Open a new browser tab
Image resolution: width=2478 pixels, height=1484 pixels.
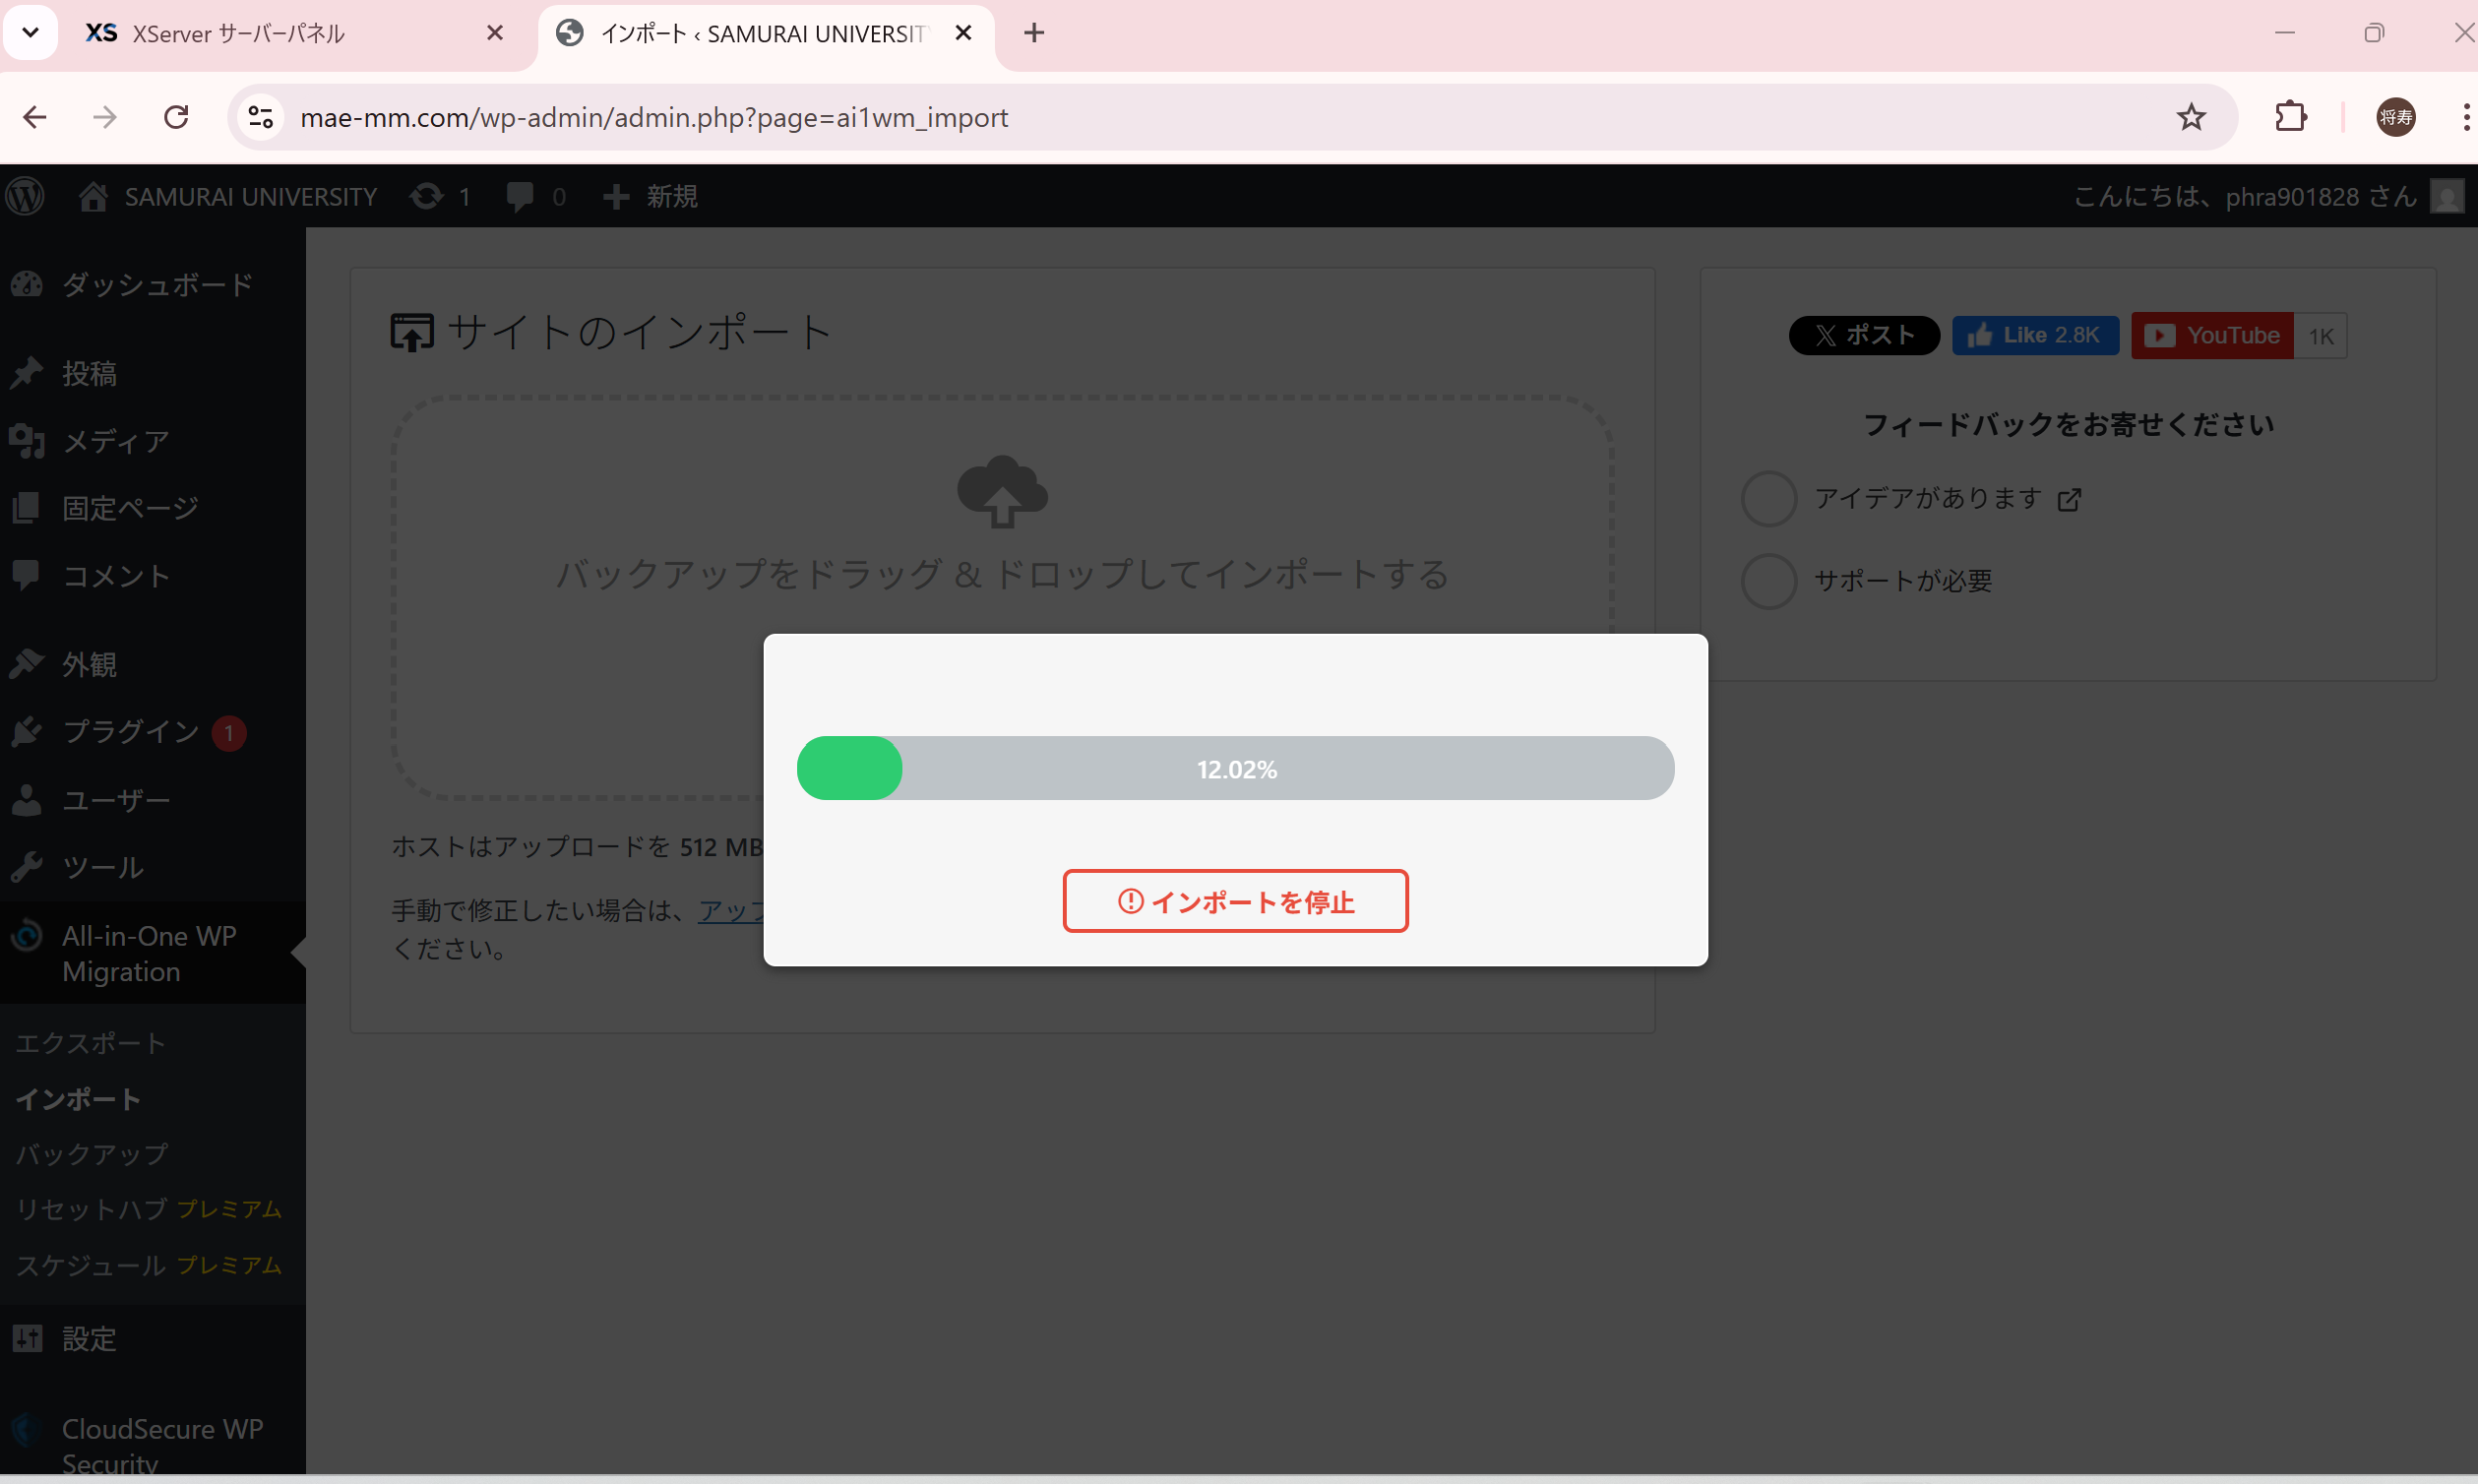click(1034, 33)
